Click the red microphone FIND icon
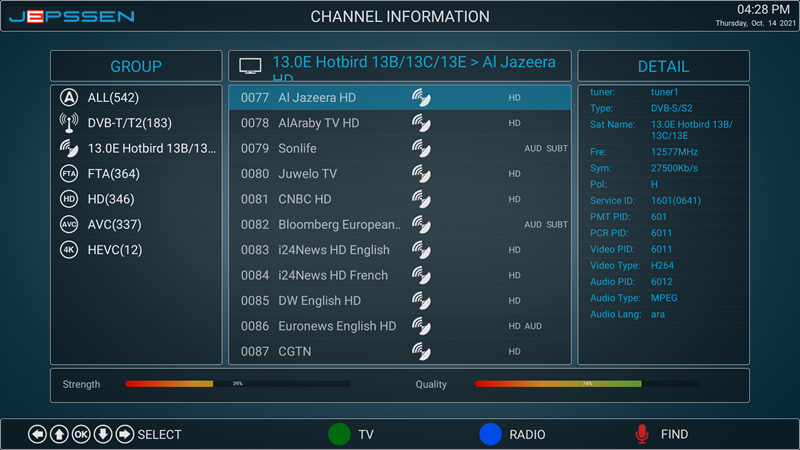Viewport: 800px width, 450px height. point(642,434)
